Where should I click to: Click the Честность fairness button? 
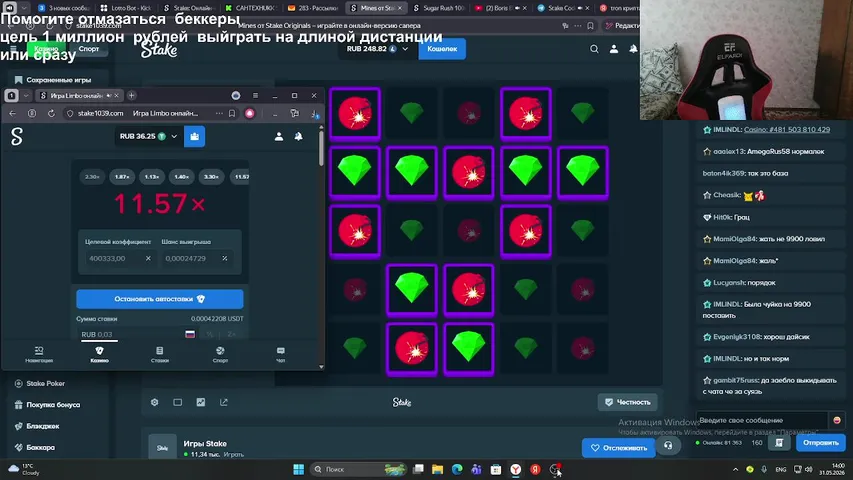[627, 402]
